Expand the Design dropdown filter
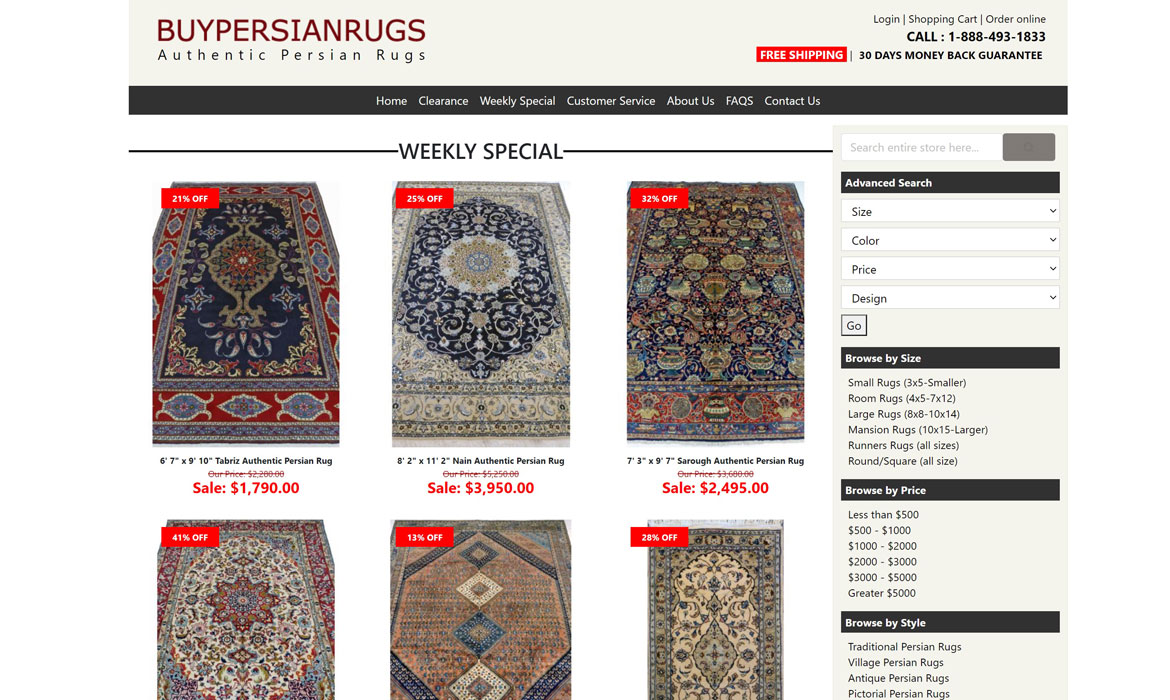 click(x=950, y=298)
